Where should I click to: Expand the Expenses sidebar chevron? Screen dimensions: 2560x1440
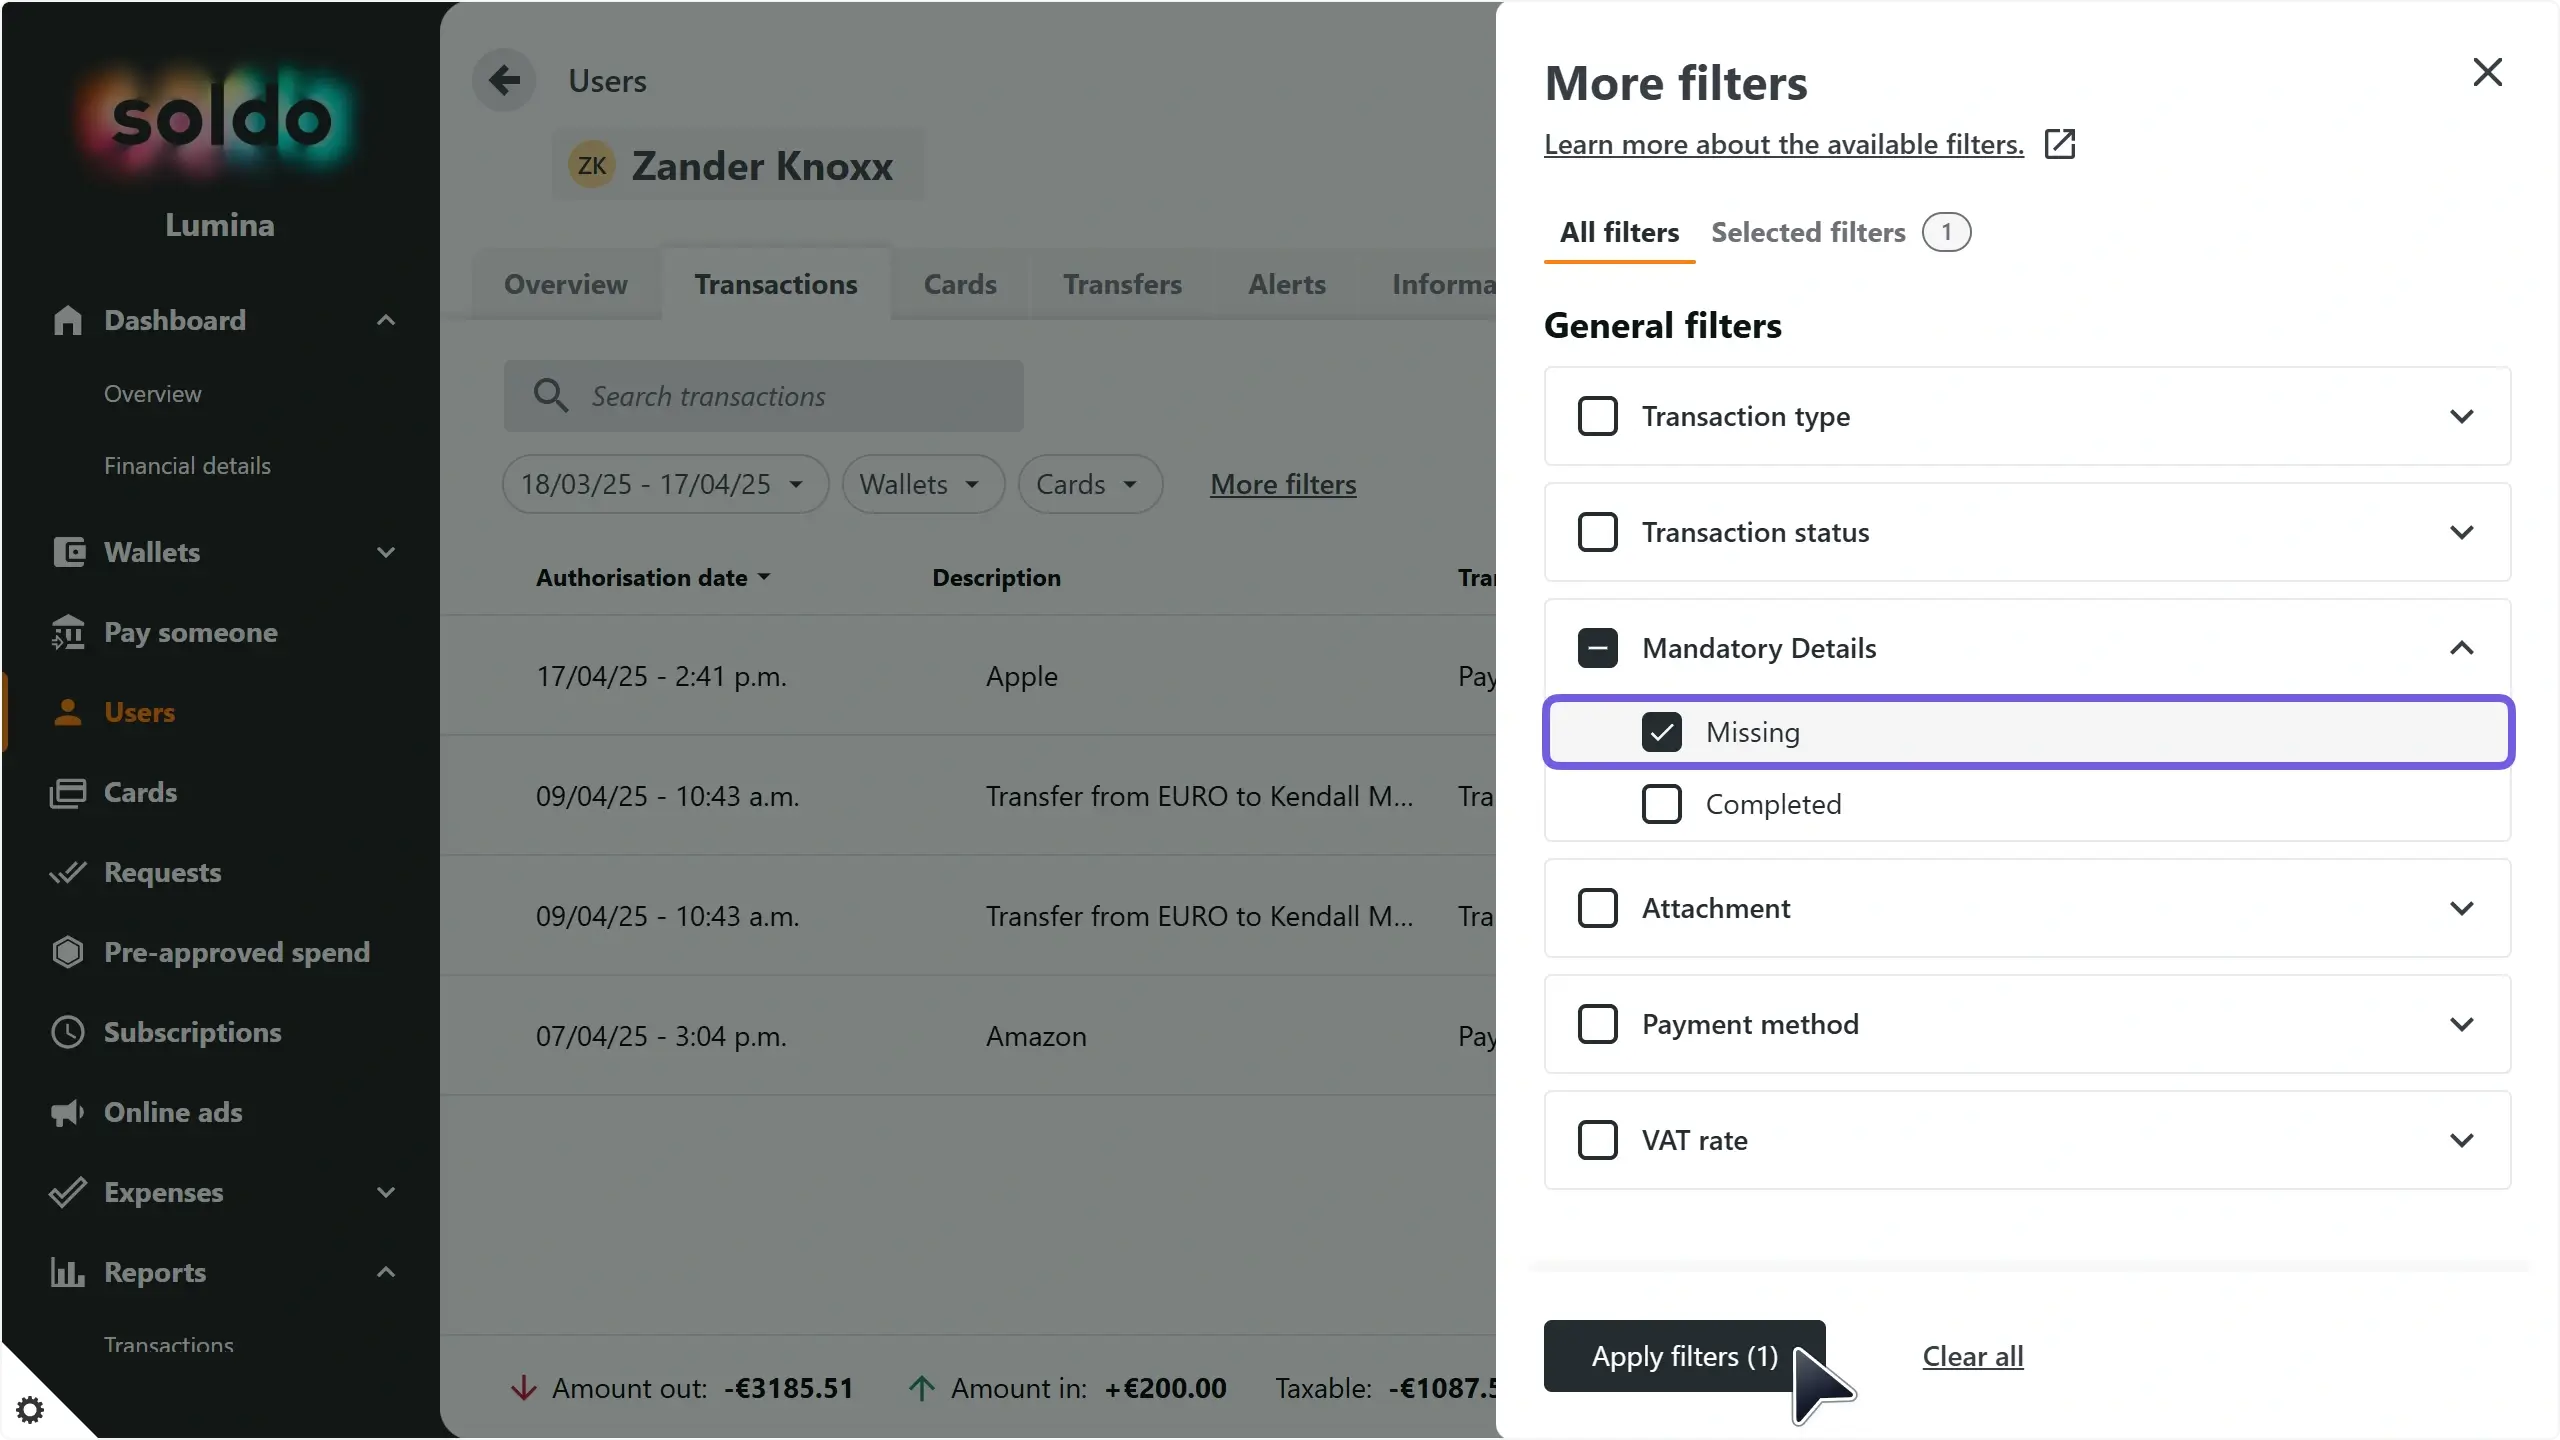(386, 1192)
